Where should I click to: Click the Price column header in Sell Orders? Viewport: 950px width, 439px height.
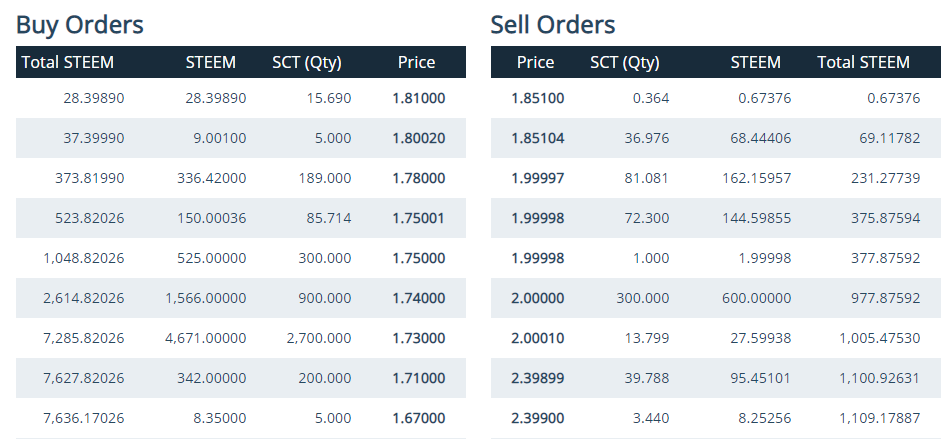pyautogui.click(x=535, y=62)
